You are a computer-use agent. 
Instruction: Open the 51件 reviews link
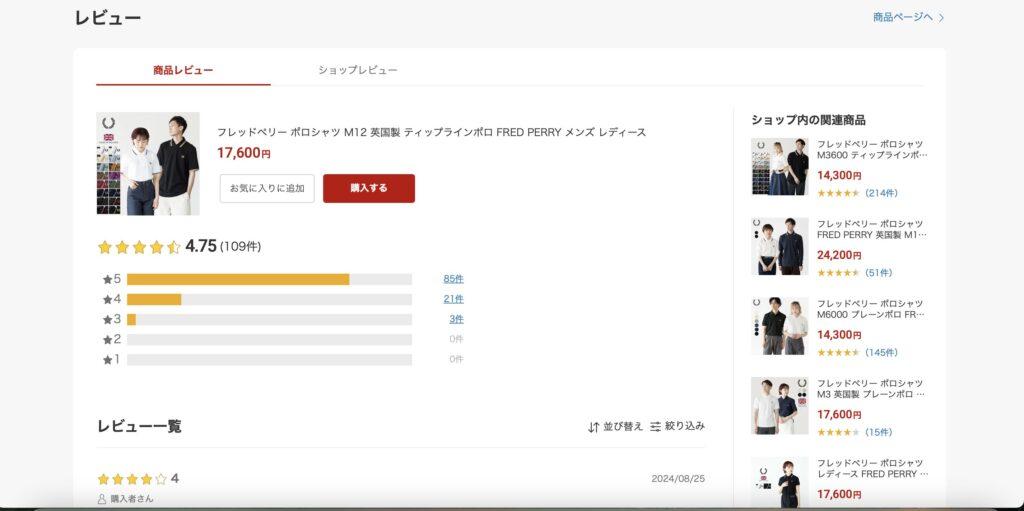(878, 273)
